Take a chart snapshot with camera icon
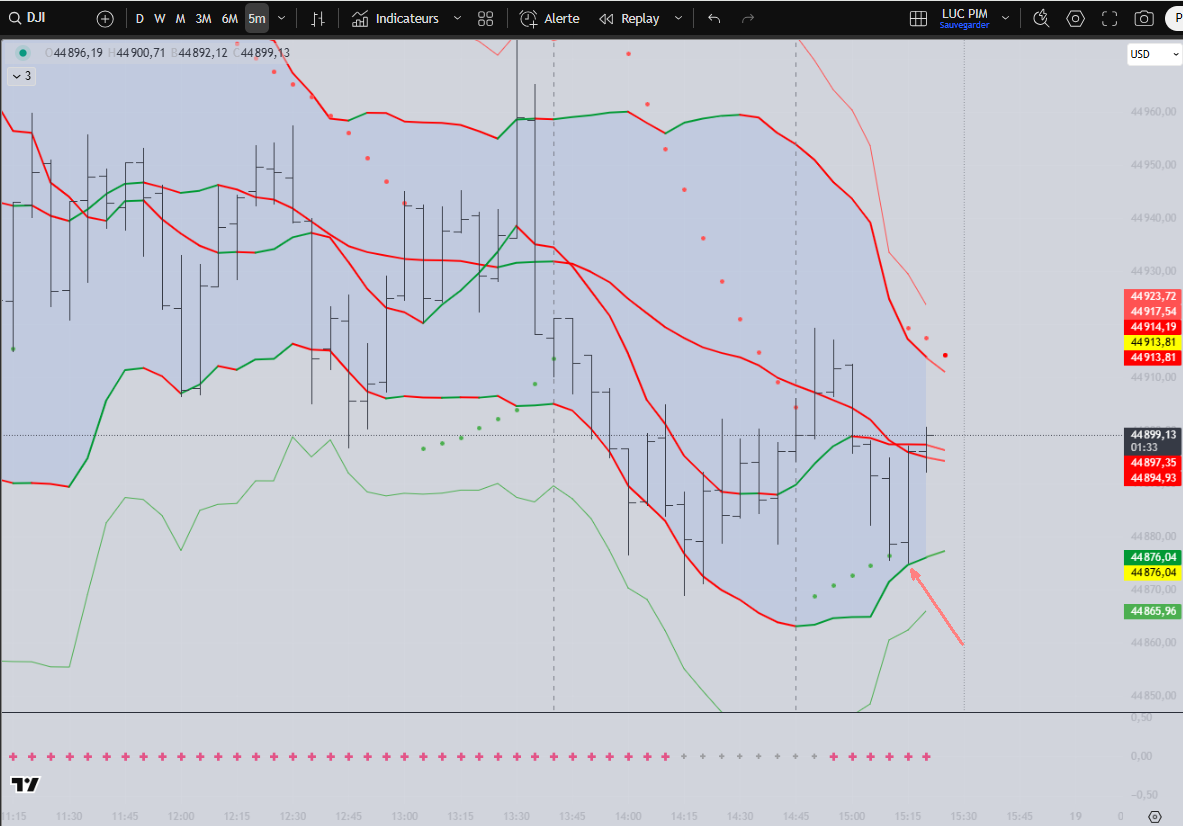Screen dimensions: 1183x826 [x=1144, y=19]
